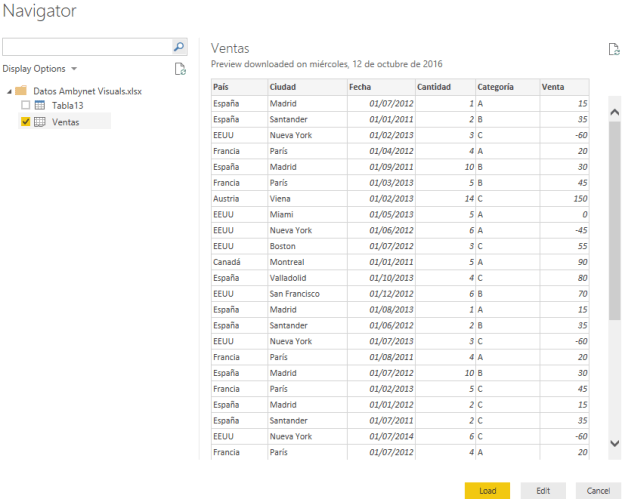
Task: Click the Datos Ambynet Visuals.xlsx folder icon
Action: (21, 90)
